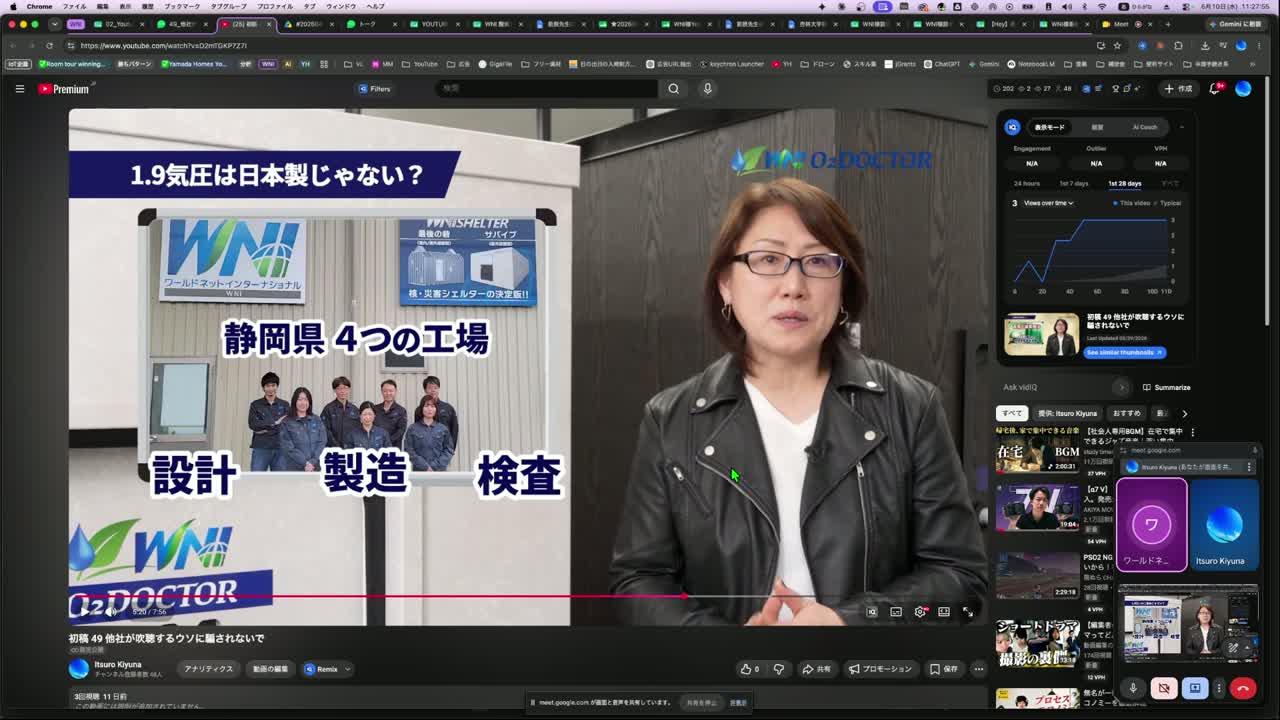
Task: Show more filter chips with right chevron
Action: (1184, 413)
